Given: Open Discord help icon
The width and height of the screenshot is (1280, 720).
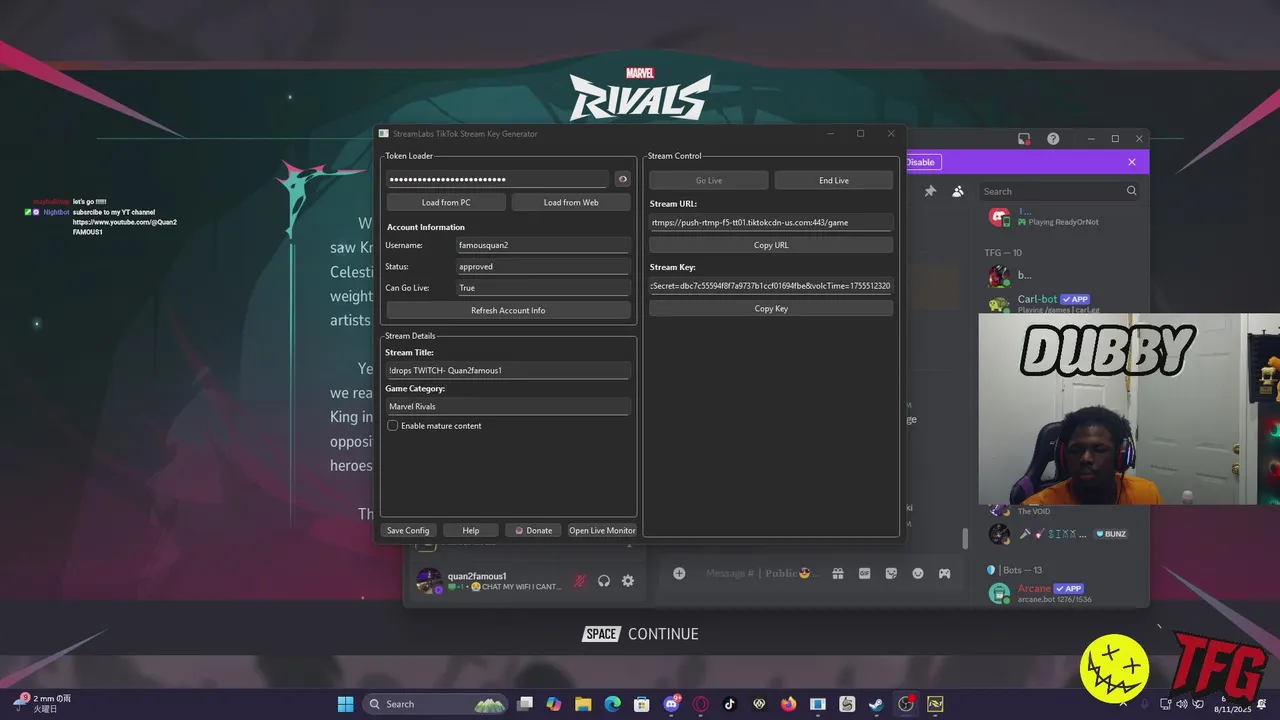Looking at the screenshot, I should tap(1053, 139).
